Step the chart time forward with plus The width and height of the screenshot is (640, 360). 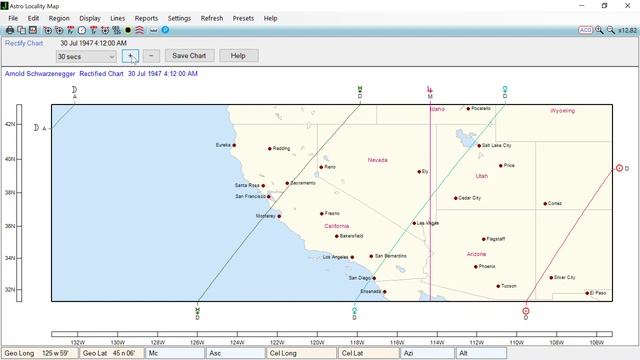click(131, 56)
